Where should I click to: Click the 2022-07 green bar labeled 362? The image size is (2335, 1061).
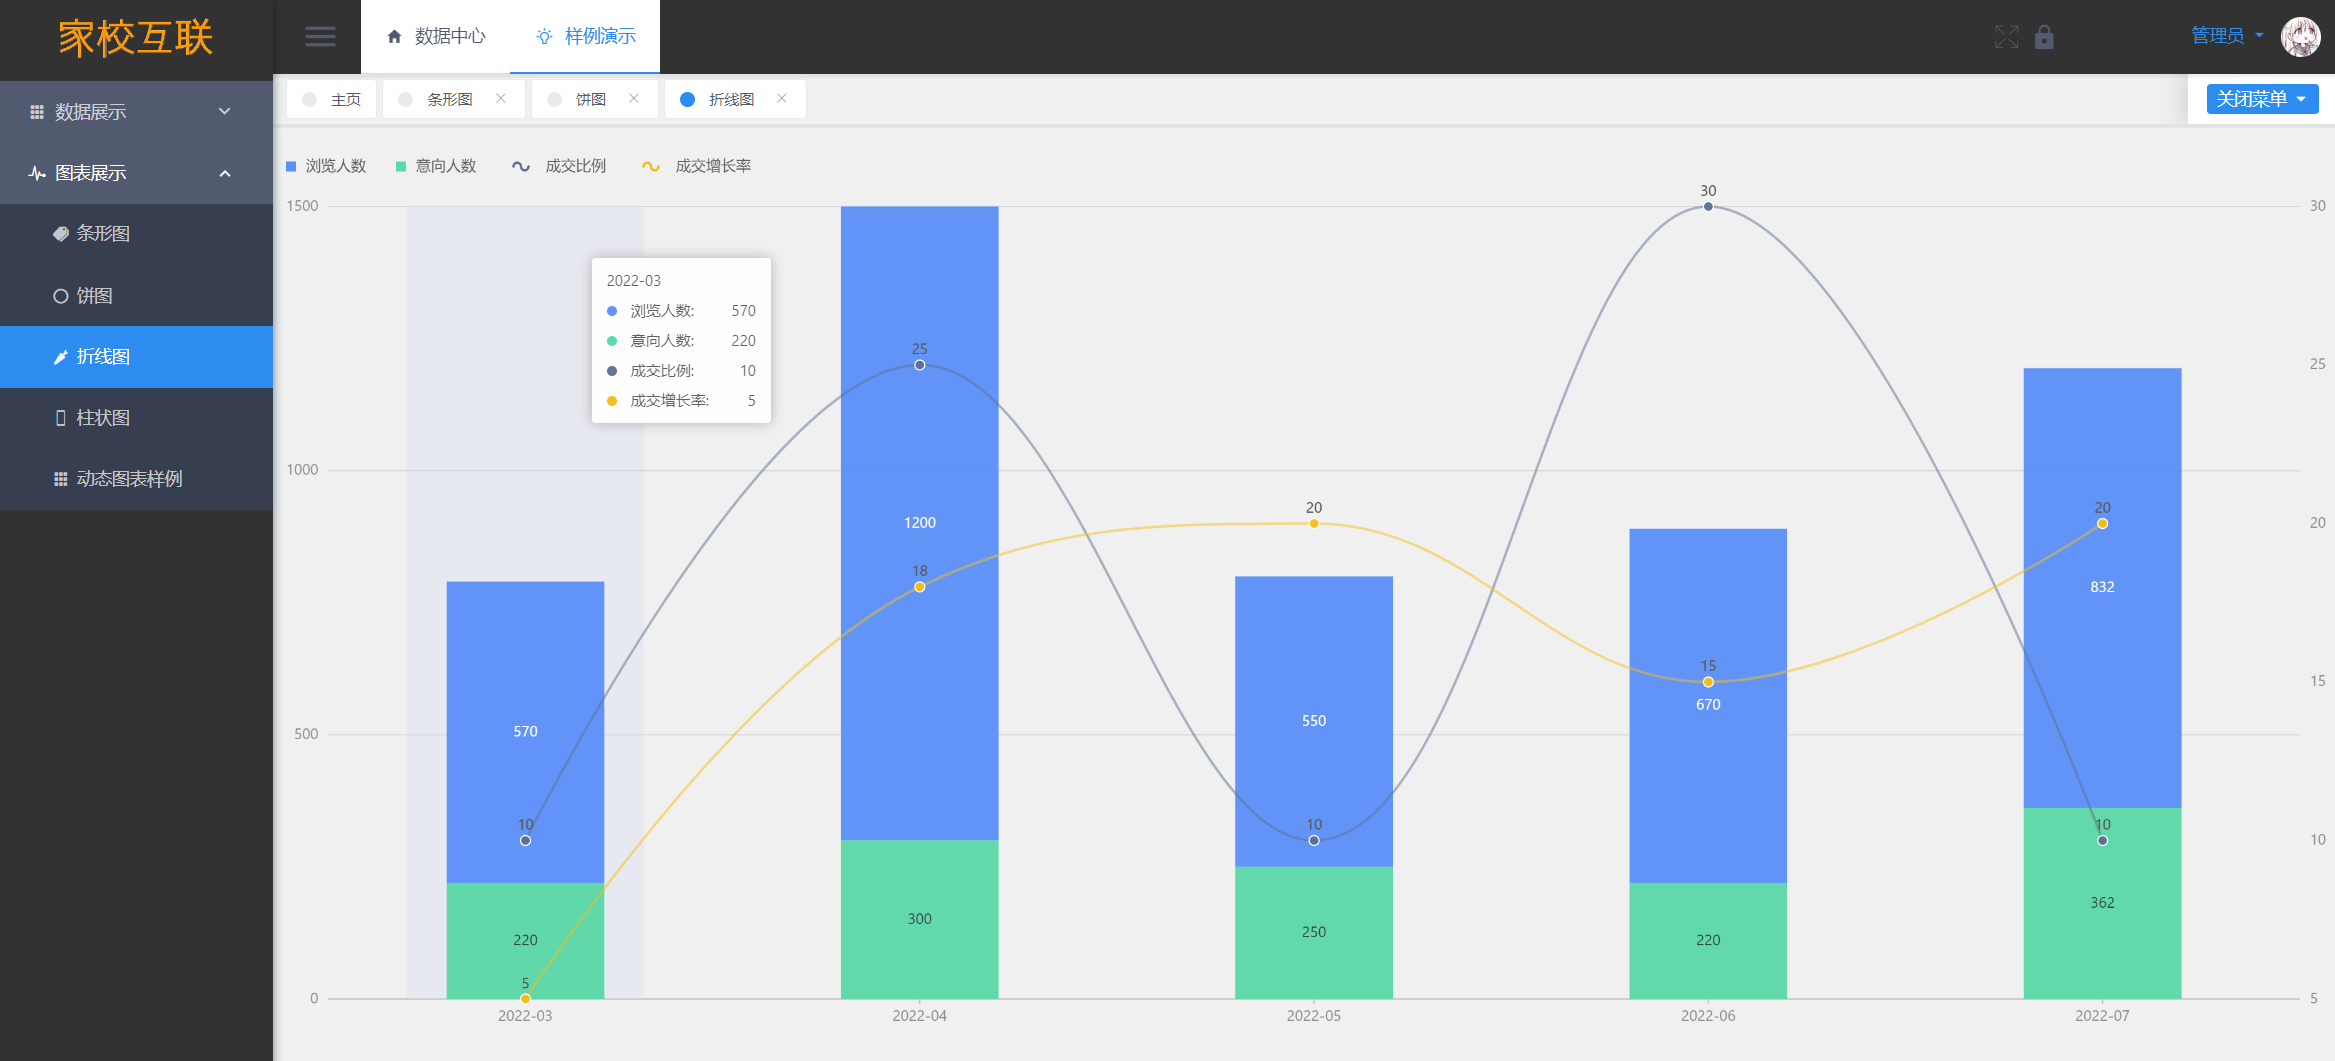click(2102, 903)
